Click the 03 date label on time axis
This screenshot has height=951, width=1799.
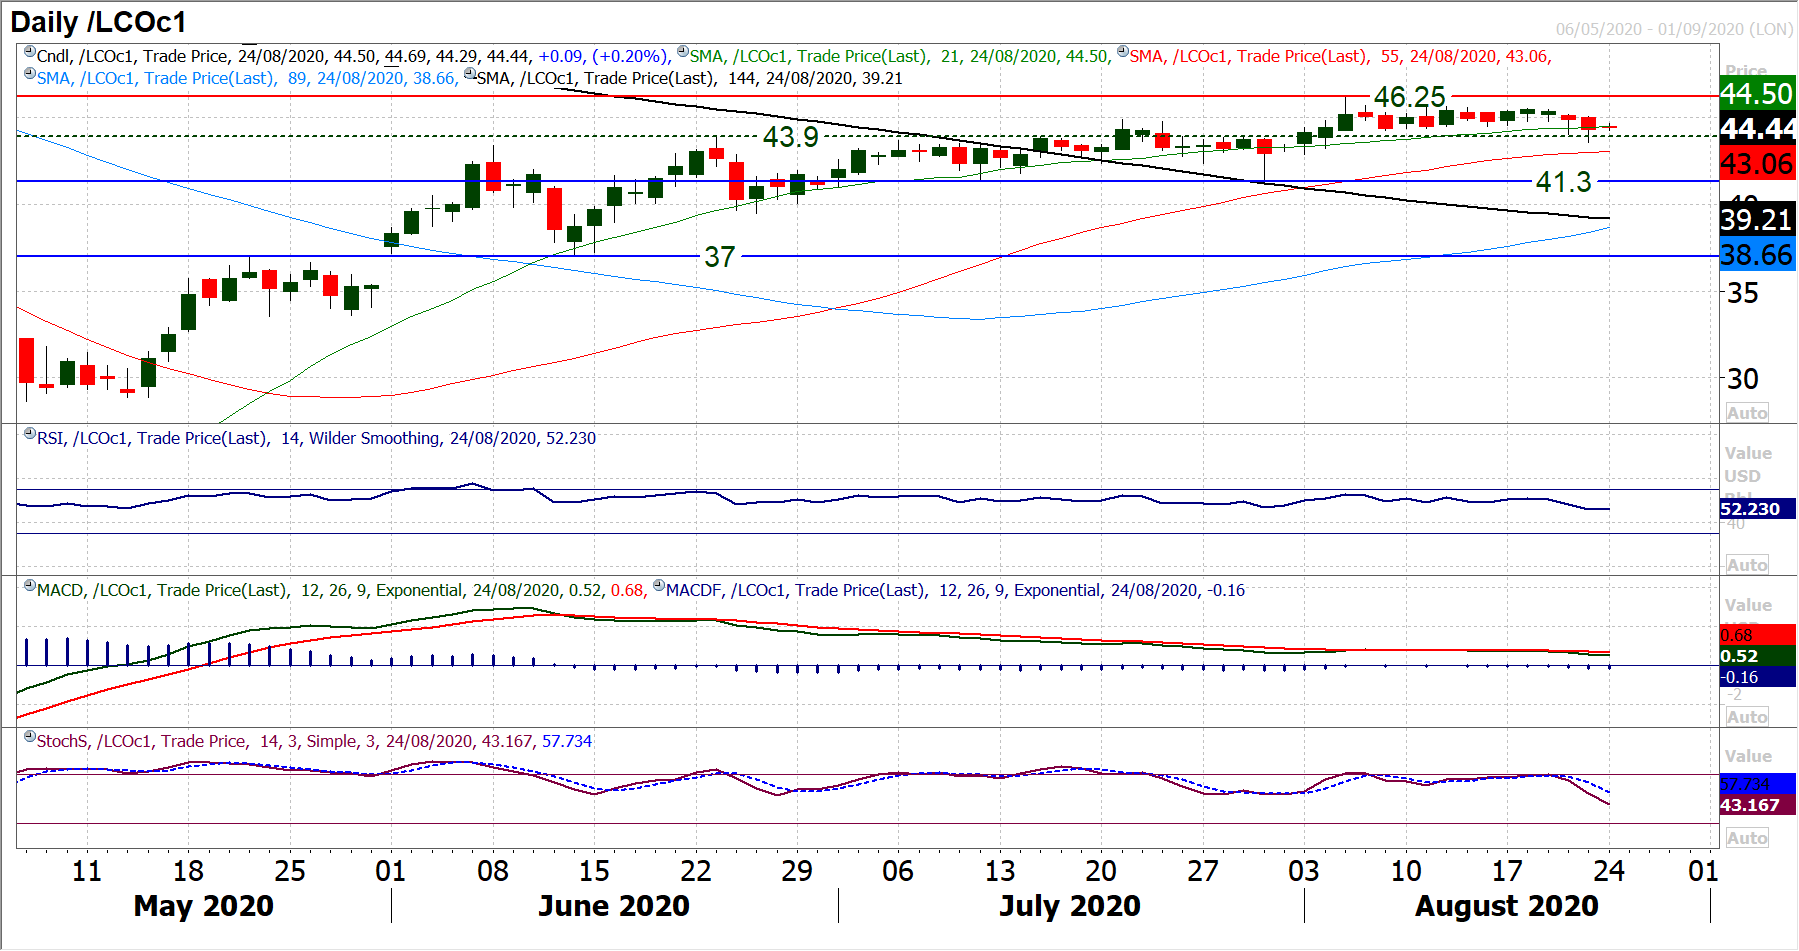click(x=1303, y=871)
